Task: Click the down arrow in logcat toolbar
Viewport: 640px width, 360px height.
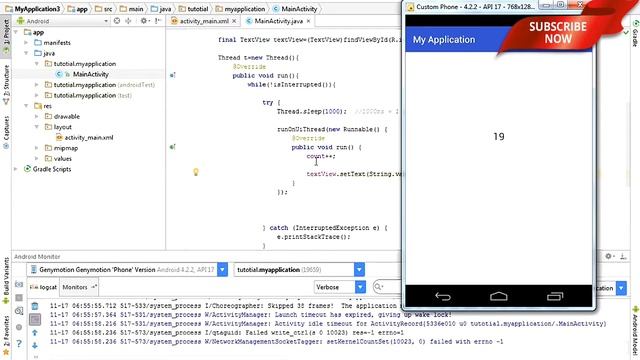Action: [35, 346]
